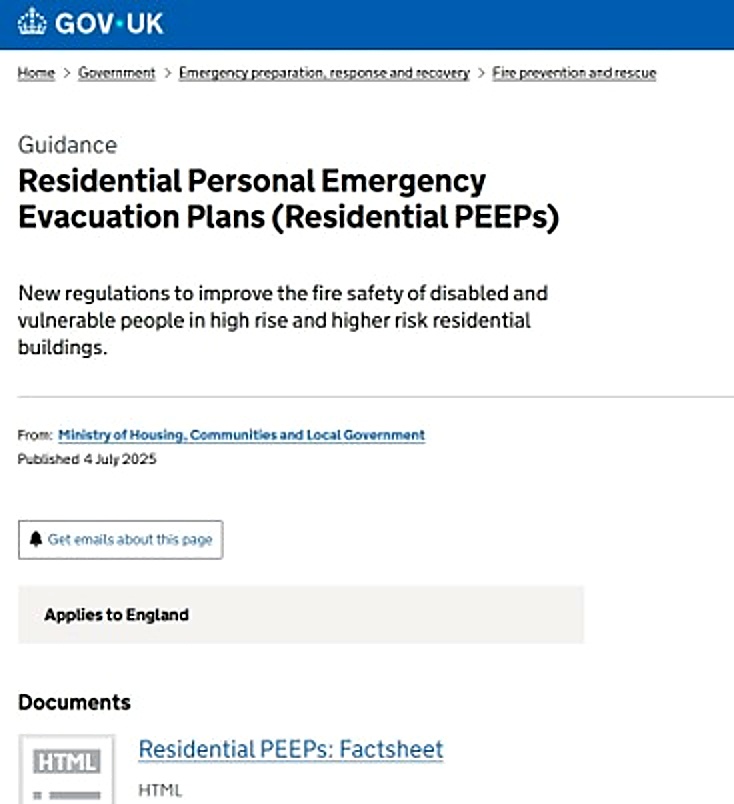The image size is (734, 804).
Task: Open Emergency preparation, response and recovery breadcrumb
Action: click(x=324, y=73)
